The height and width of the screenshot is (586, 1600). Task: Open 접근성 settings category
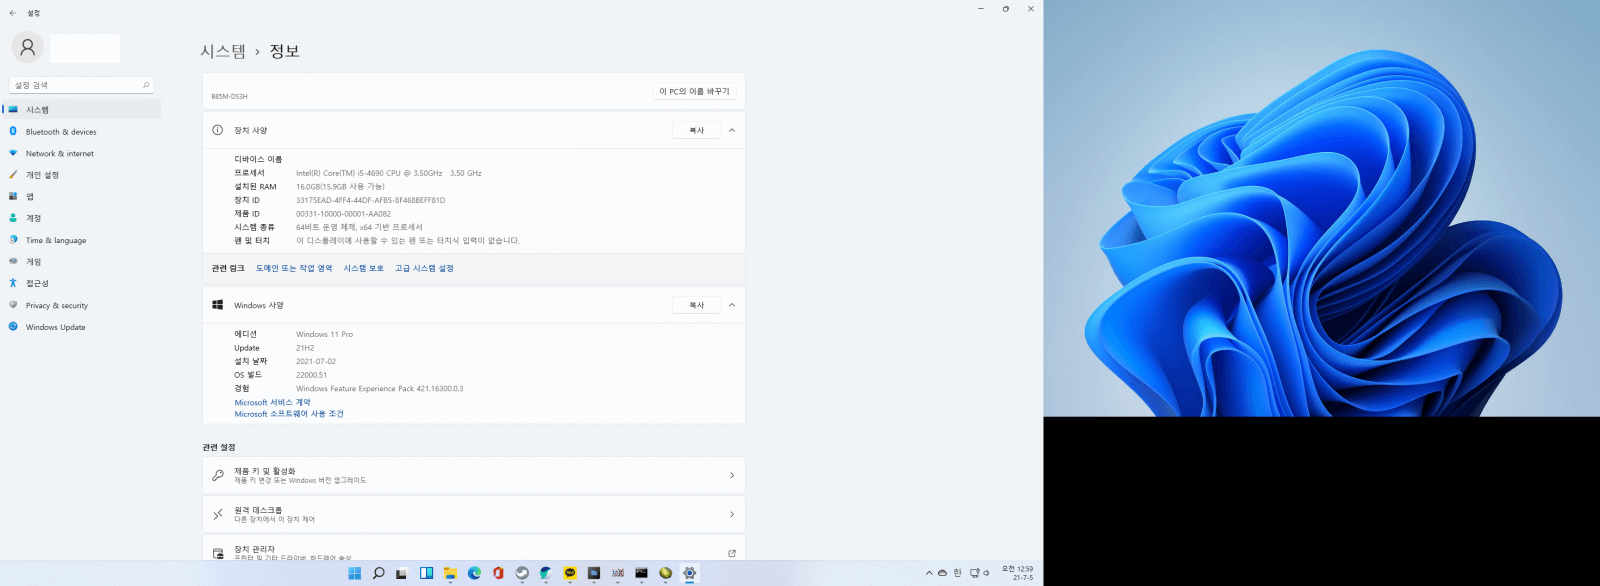click(x=82, y=284)
